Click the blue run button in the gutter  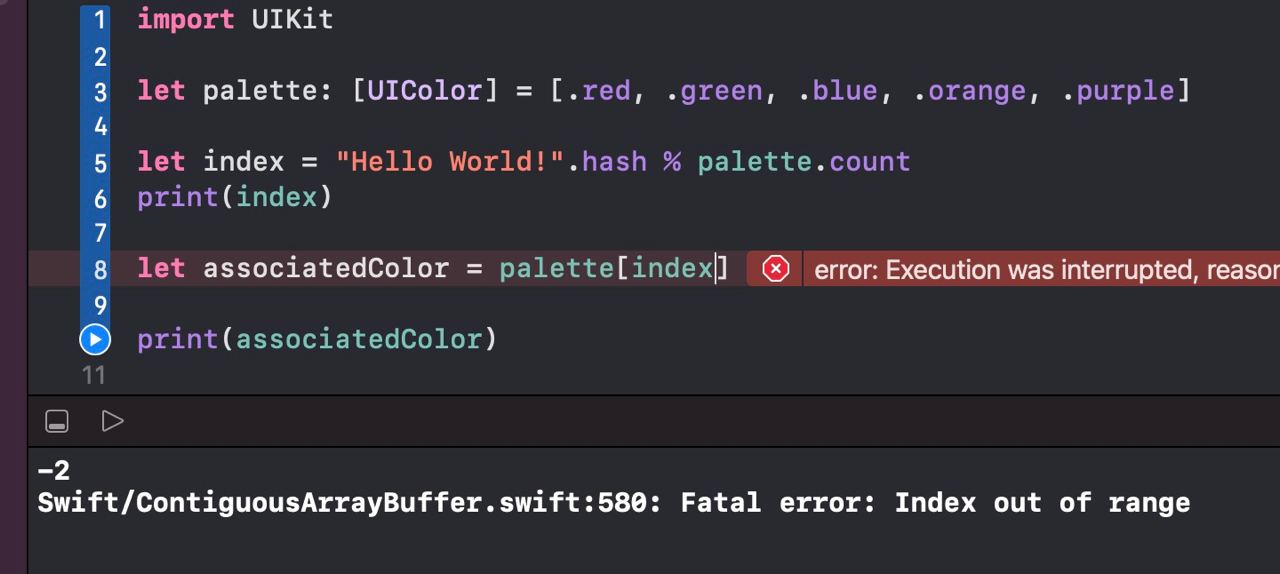coord(95,339)
